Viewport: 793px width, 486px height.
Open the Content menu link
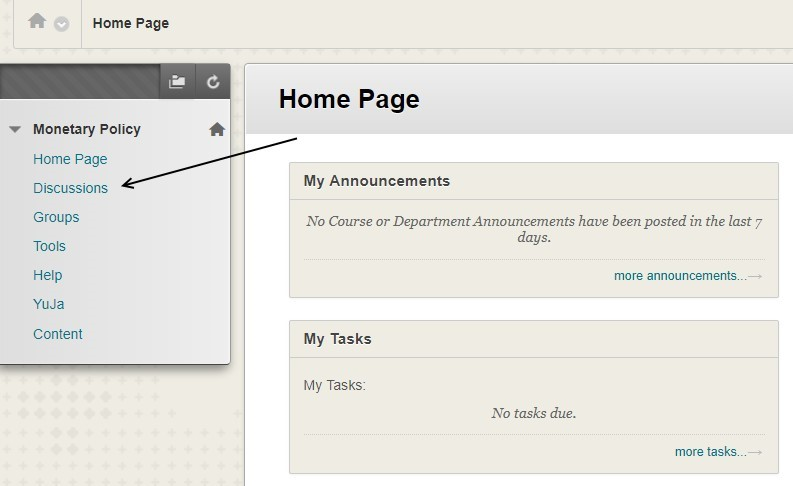58,334
